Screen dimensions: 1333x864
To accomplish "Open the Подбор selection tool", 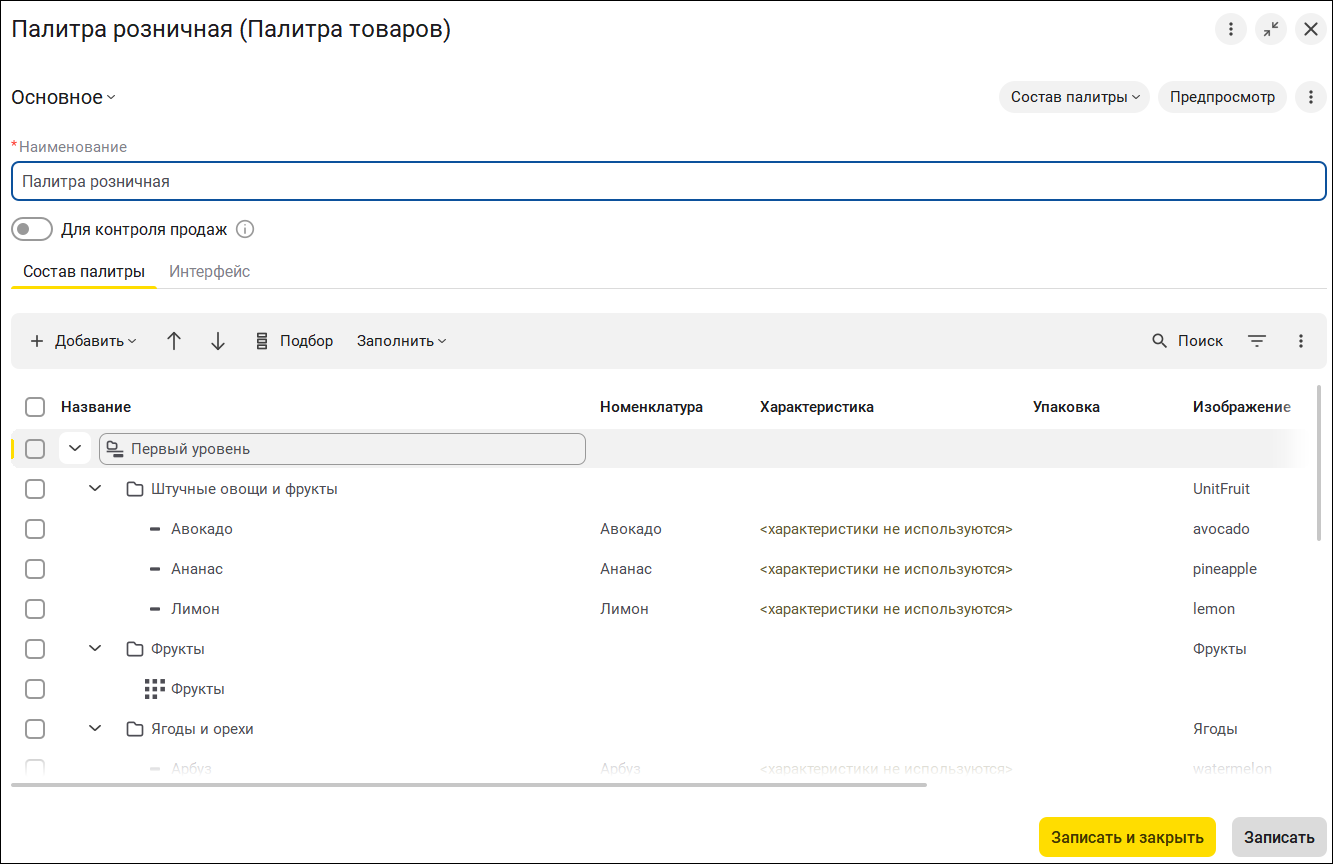I will point(294,341).
